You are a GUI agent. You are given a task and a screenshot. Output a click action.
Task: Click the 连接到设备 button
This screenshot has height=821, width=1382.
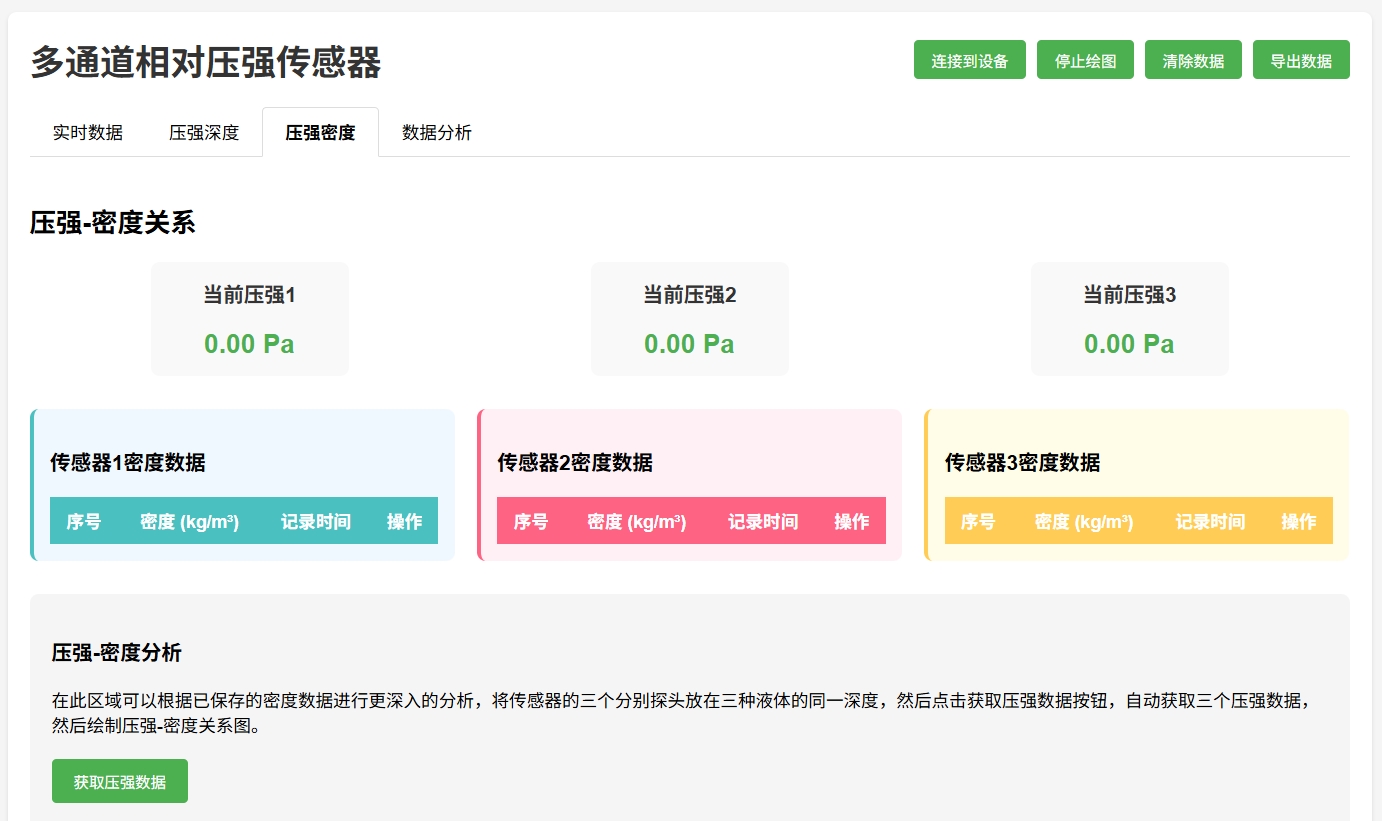(969, 60)
